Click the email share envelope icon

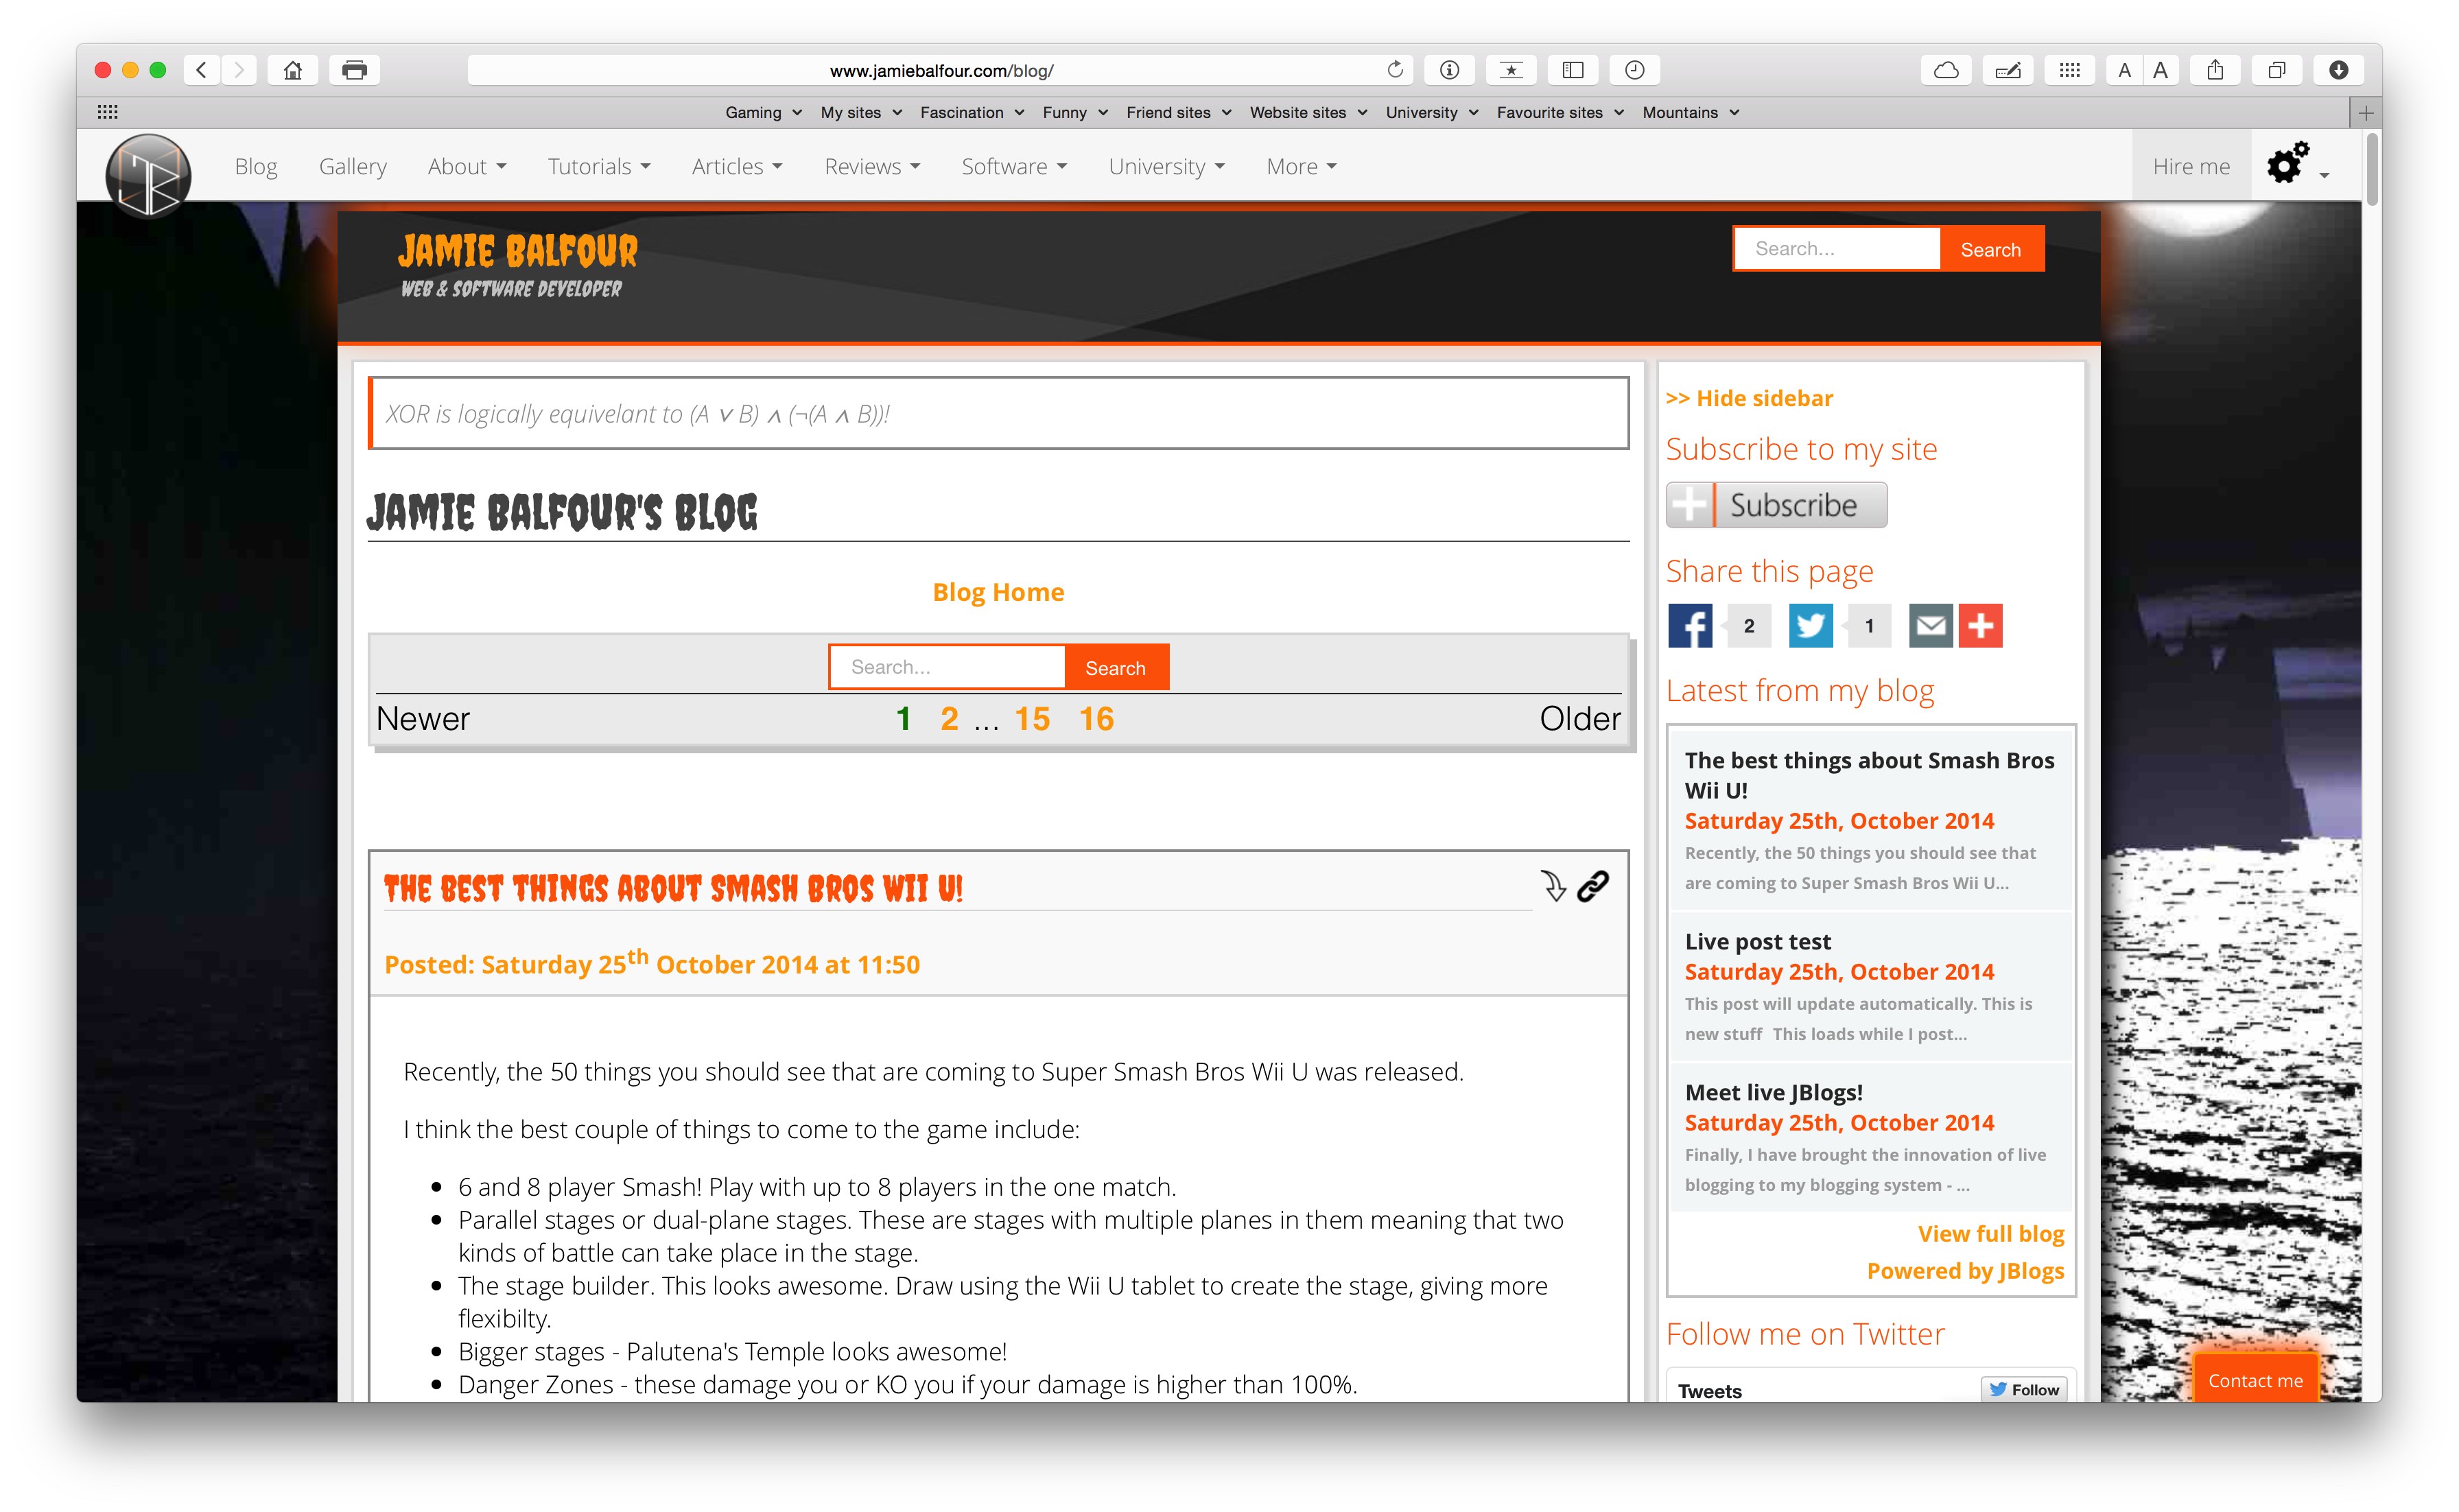click(1930, 626)
